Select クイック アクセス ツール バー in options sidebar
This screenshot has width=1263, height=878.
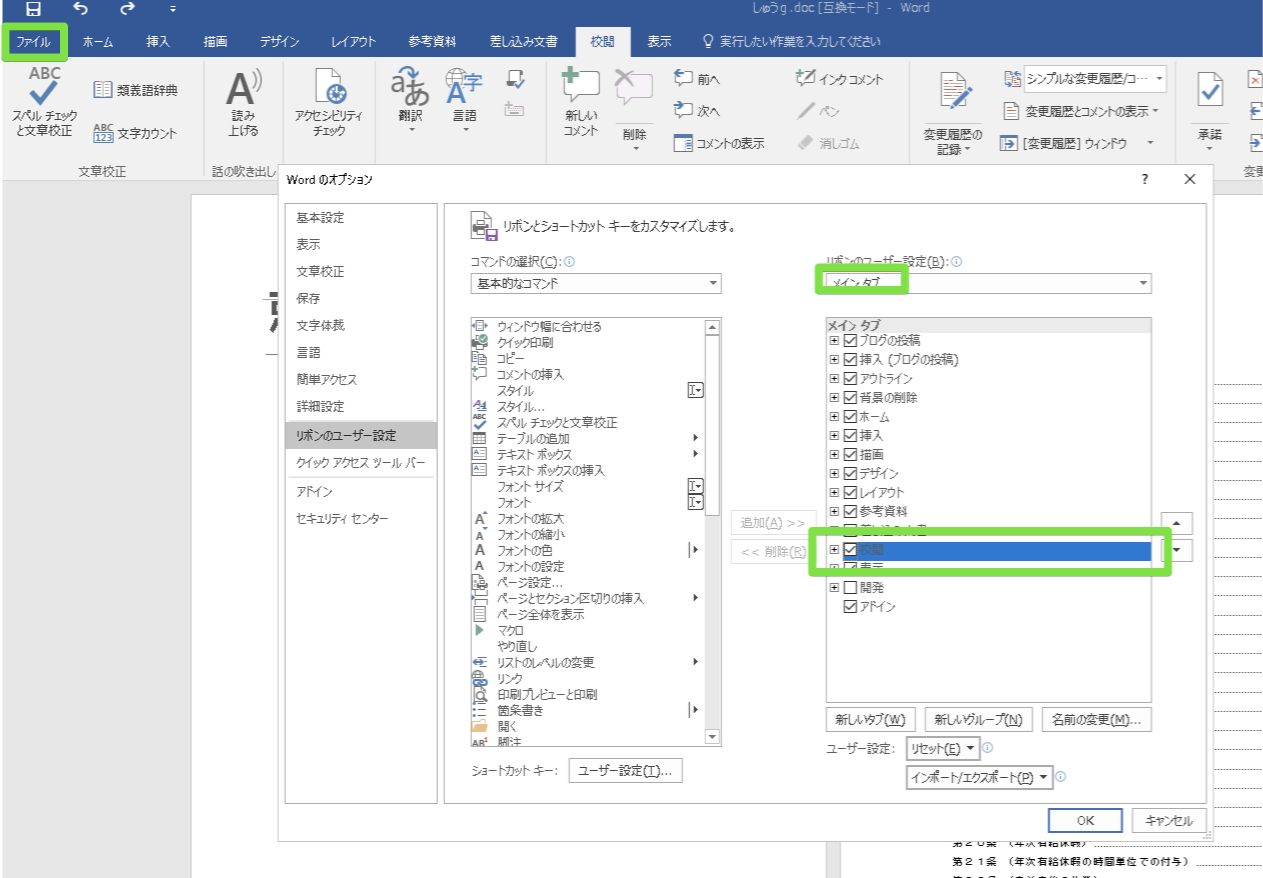click(361, 463)
